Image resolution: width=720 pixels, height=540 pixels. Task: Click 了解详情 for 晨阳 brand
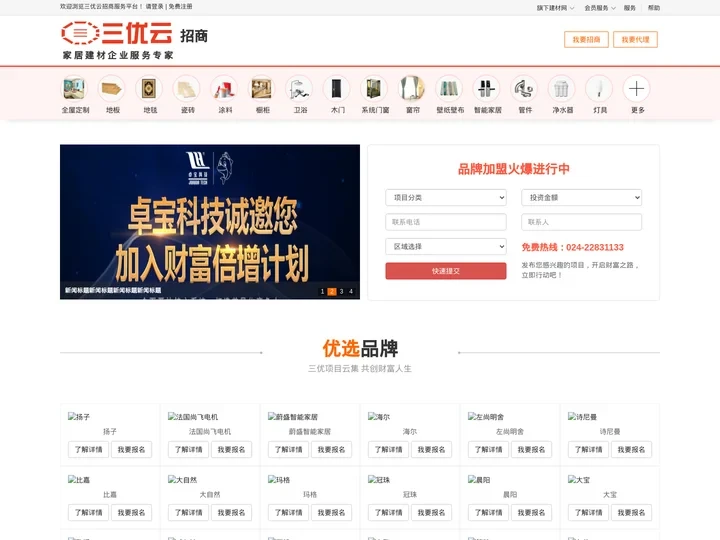(x=489, y=512)
